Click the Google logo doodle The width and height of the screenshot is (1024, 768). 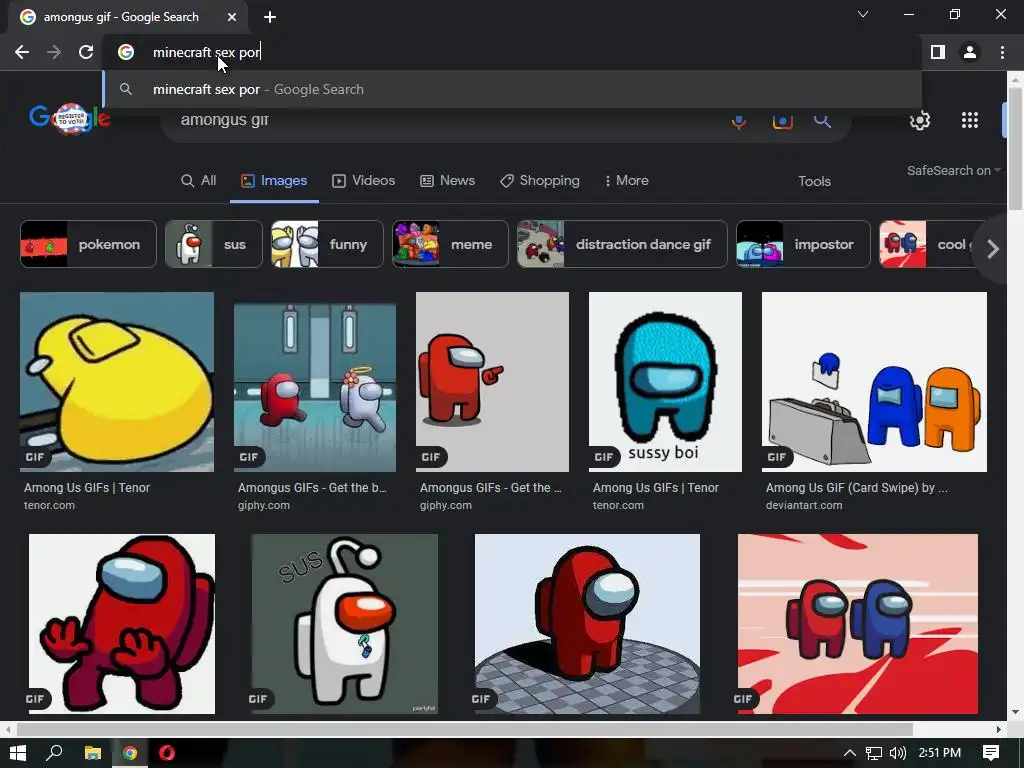click(70, 118)
